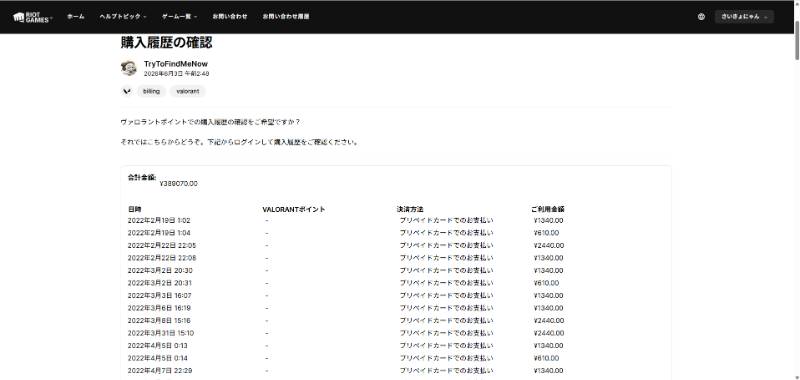
Task: Click TryToFindMeNow's avatar image
Action: 129,68
